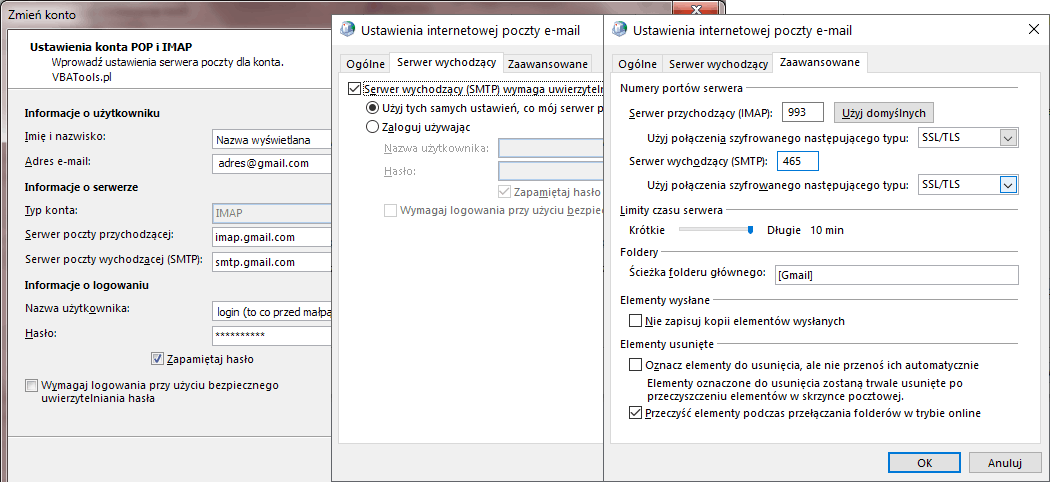Switch to Serwer wychodzący tab in front dialog
The height and width of the screenshot is (482, 1050).
coord(719,64)
